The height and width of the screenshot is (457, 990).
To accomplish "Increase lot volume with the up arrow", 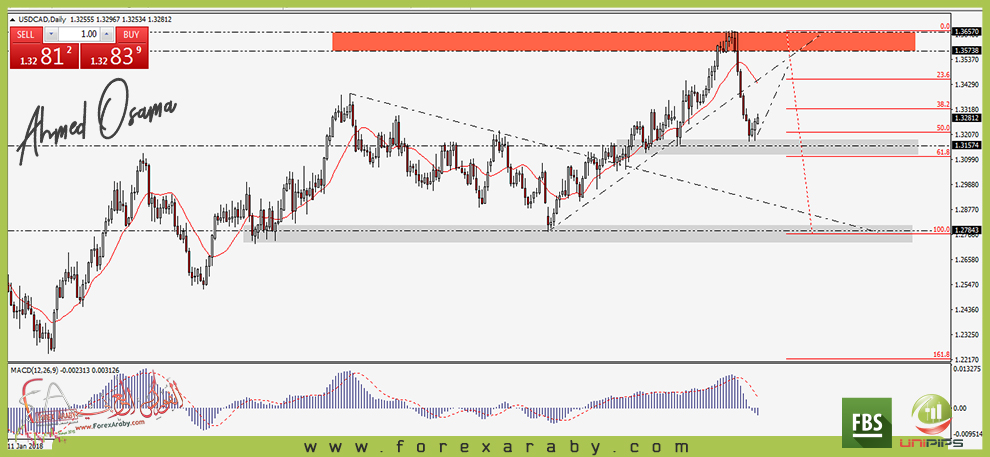I will point(108,34).
